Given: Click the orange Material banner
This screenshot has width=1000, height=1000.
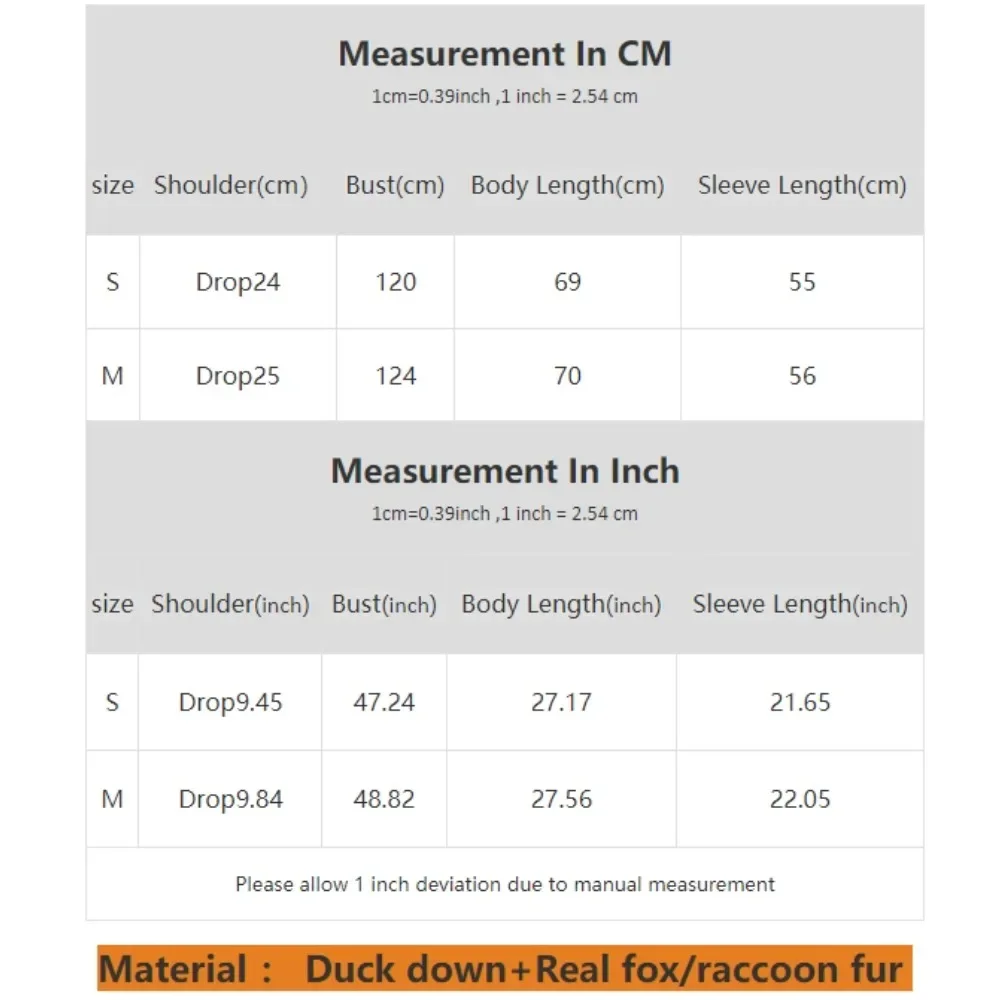Looking at the screenshot, I should click(505, 969).
